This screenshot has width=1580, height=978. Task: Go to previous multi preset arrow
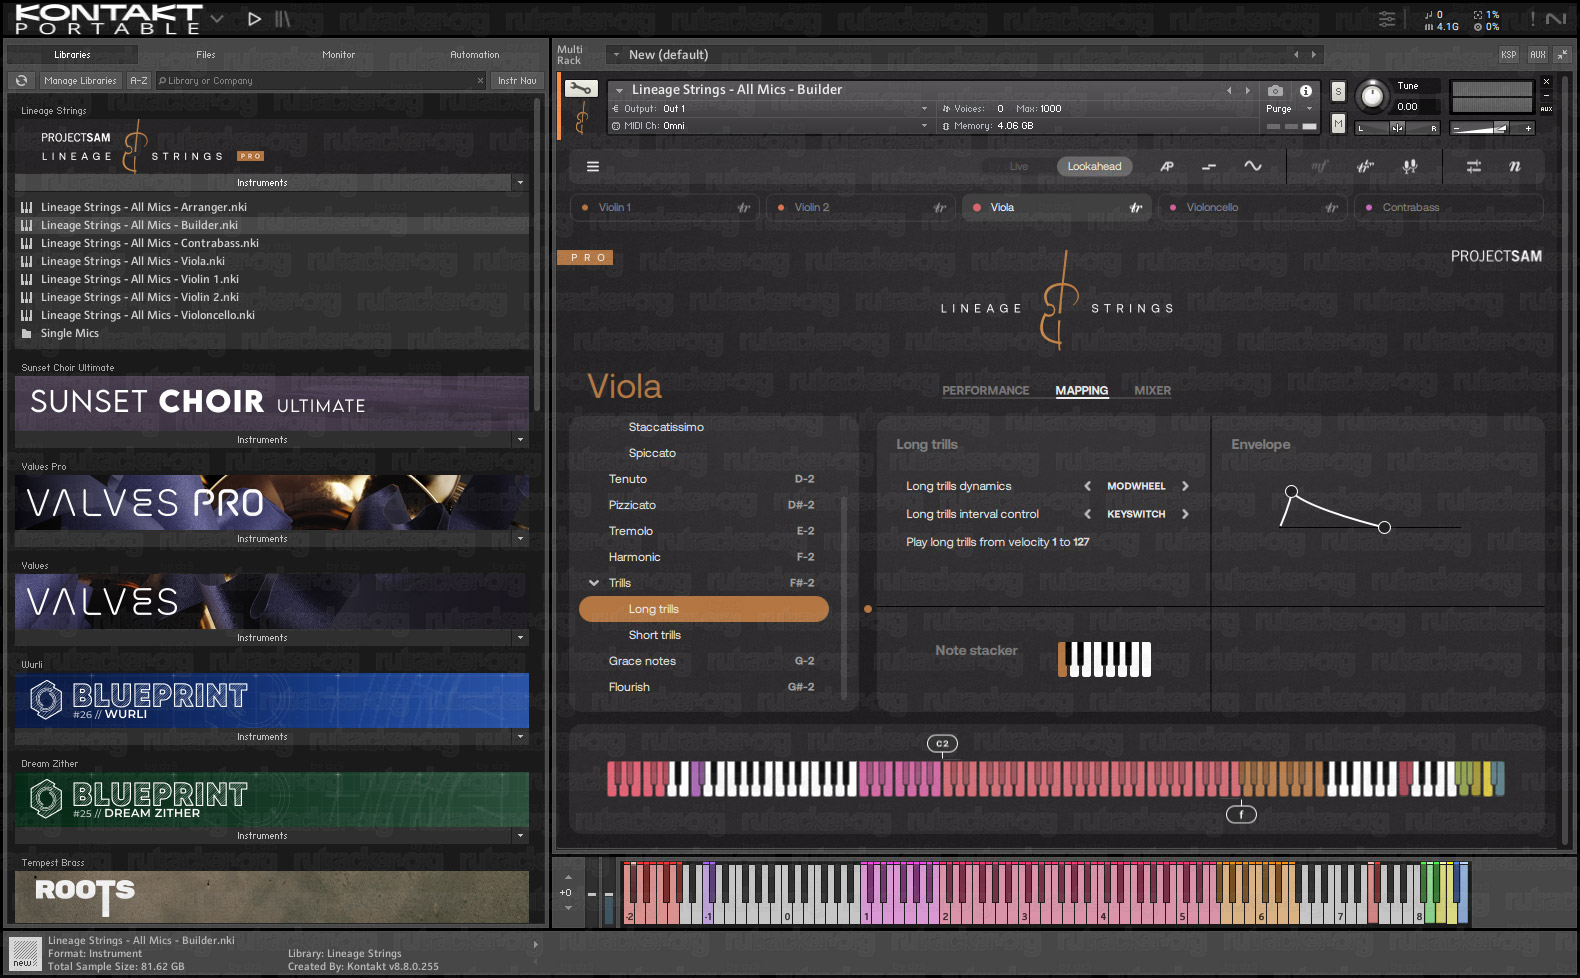1296,55
